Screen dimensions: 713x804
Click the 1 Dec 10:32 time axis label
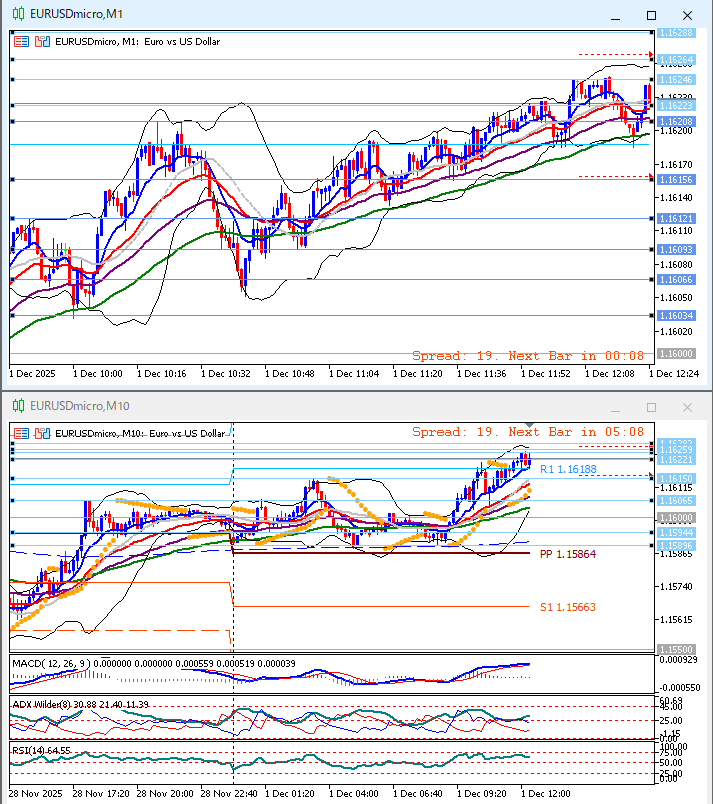225,373
